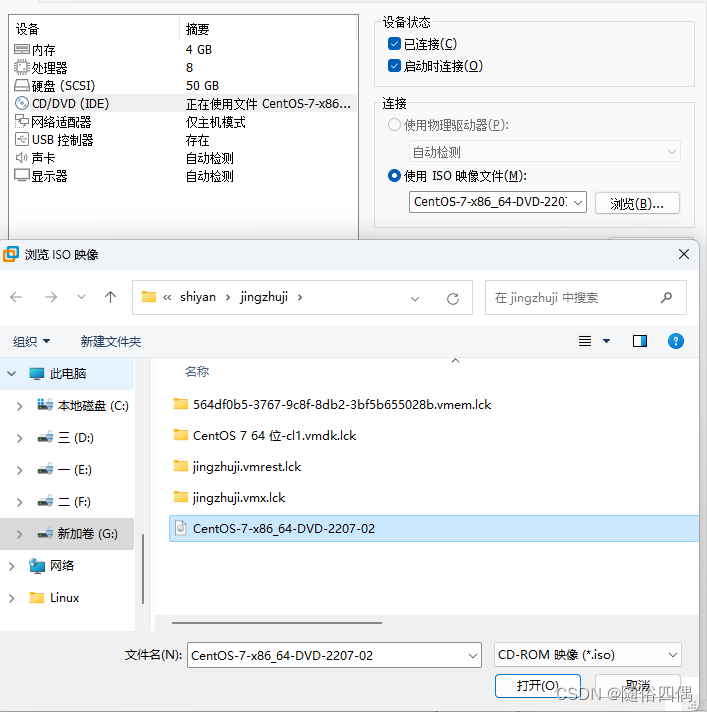Select the CentOS 7 64 位-cl1.vmdk.lck folder icon
Image resolution: width=707 pixels, height=712 pixels.
click(181, 435)
